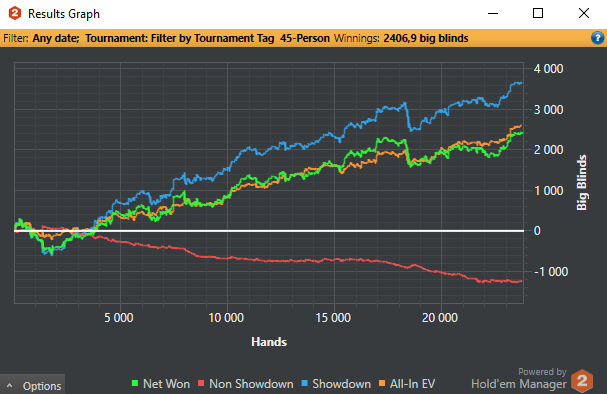Close the Results Graph window
Screen dimensions: 607x394
584,13
